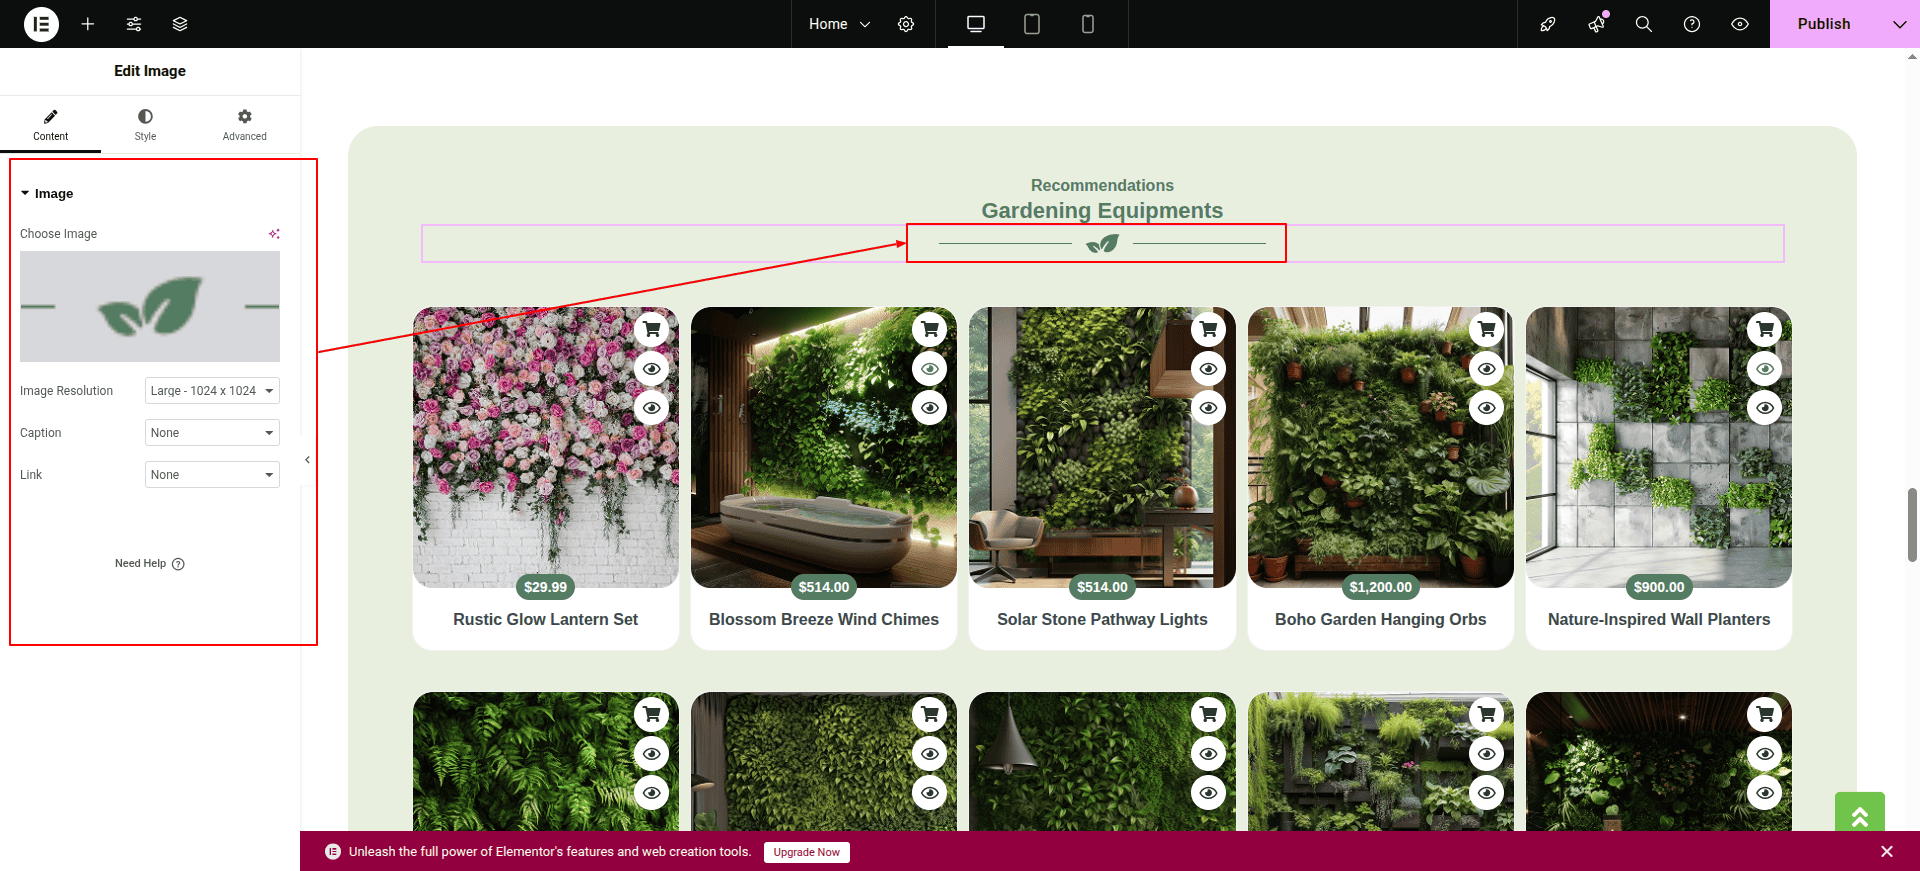Click lower eye icon on Solar Stone Pathway Lights
This screenshot has width=1920, height=871.
[x=1209, y=408]
